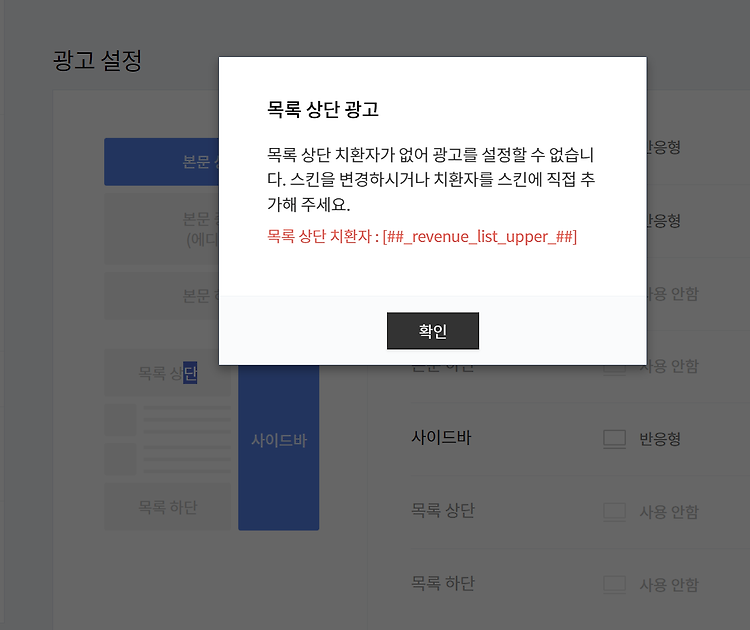750x630 pixels.
Task: Click the 목록 하단 label in settings list
Action: pos(443,583)
